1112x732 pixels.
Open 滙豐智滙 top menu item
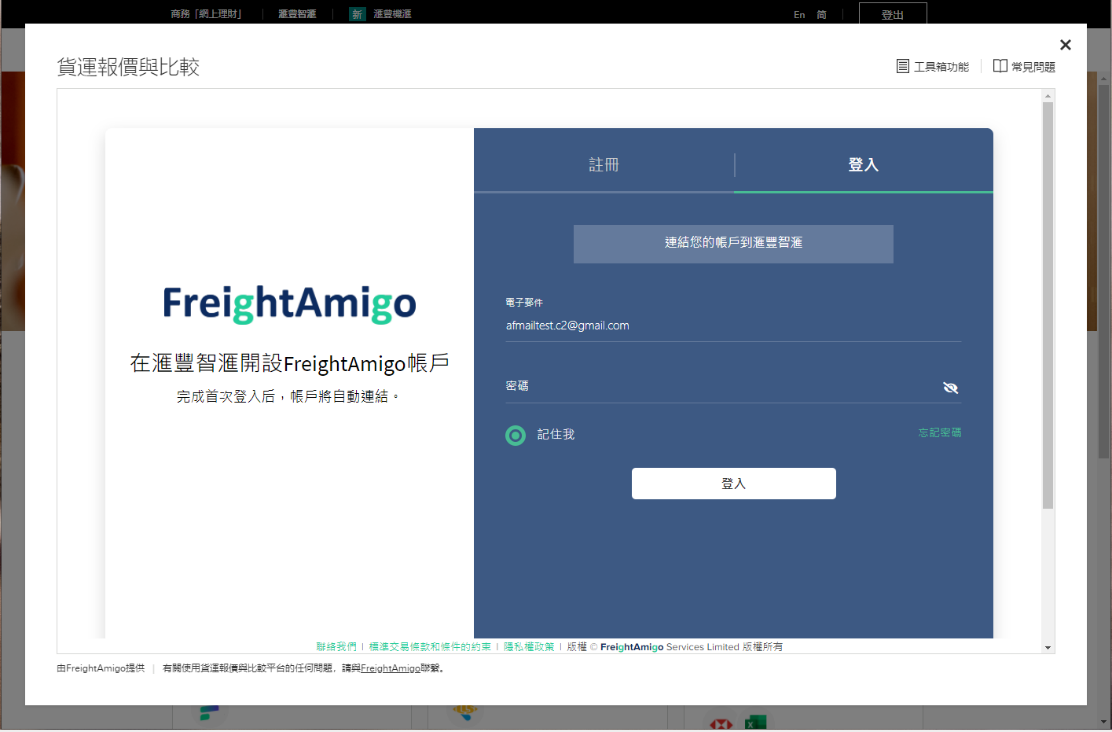(297, 13)
